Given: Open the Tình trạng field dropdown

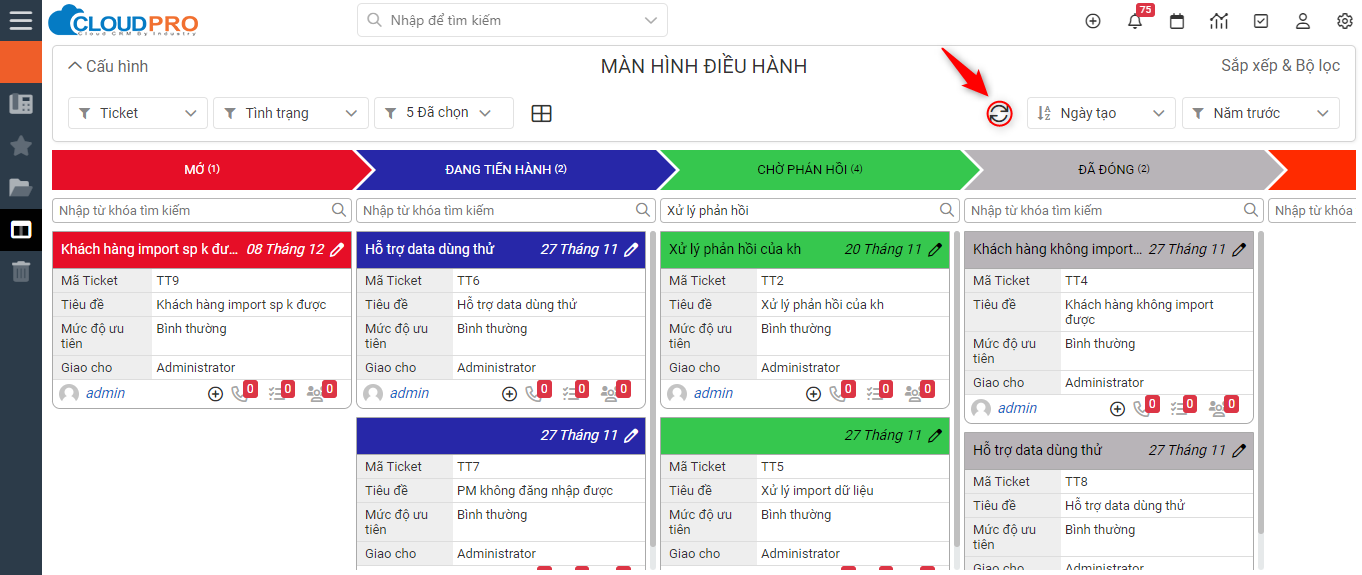Looking at the screenshot, I should (x=290, y=113).
